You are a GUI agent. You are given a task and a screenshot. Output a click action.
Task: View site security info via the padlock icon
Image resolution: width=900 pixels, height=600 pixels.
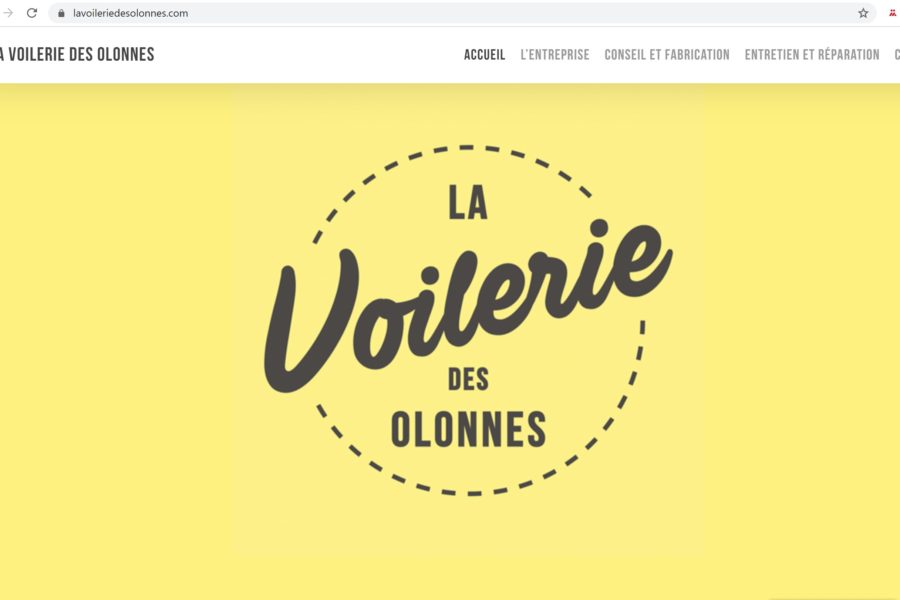61,13
